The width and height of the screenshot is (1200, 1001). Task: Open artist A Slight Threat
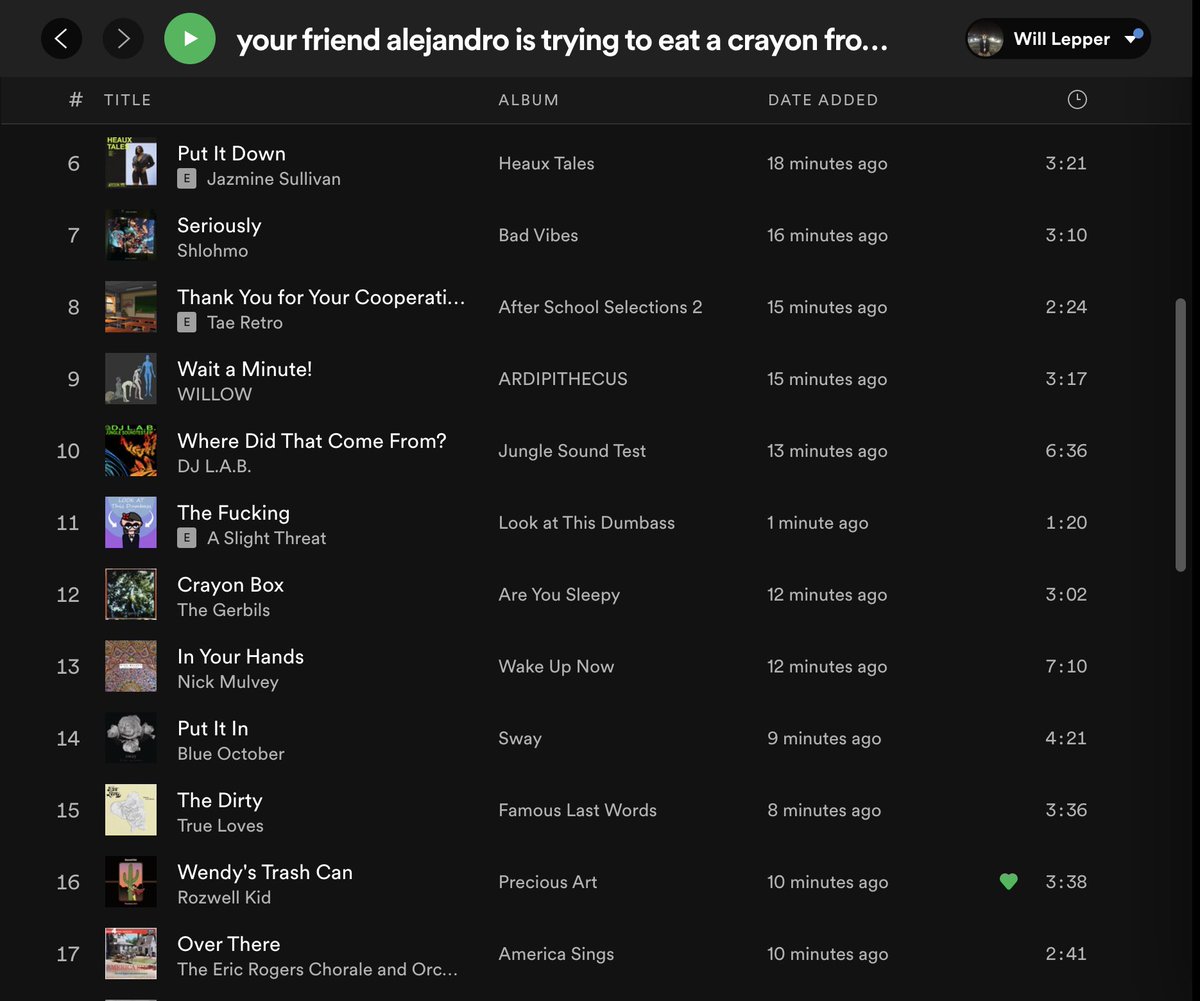pyautogui.click(x=267, y=539)
